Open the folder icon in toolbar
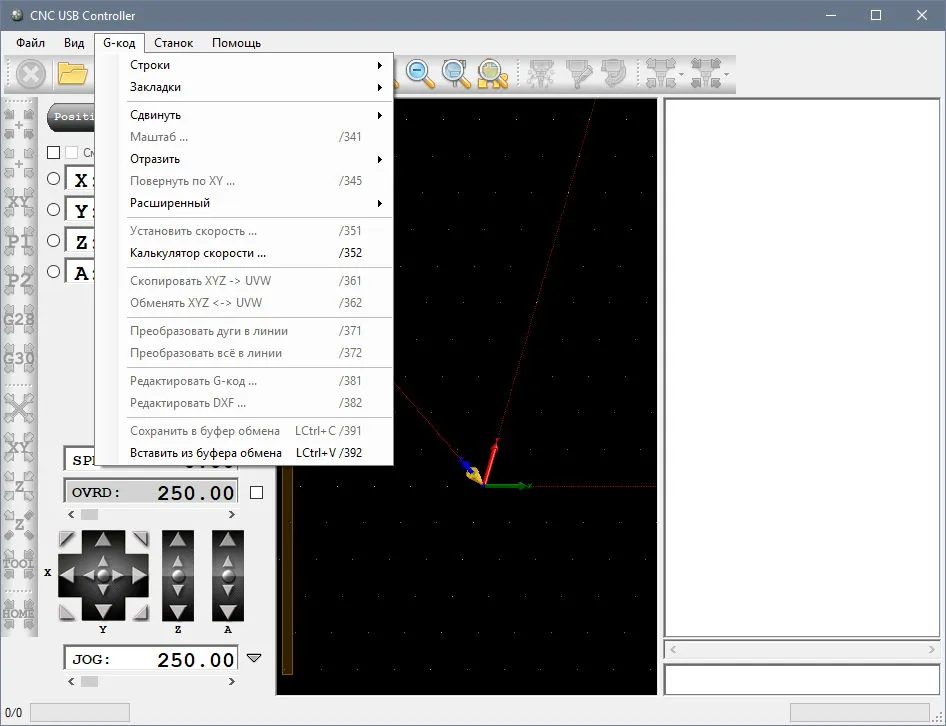The width and height of the screenshot is (946, 726). [x=73, y=74]
